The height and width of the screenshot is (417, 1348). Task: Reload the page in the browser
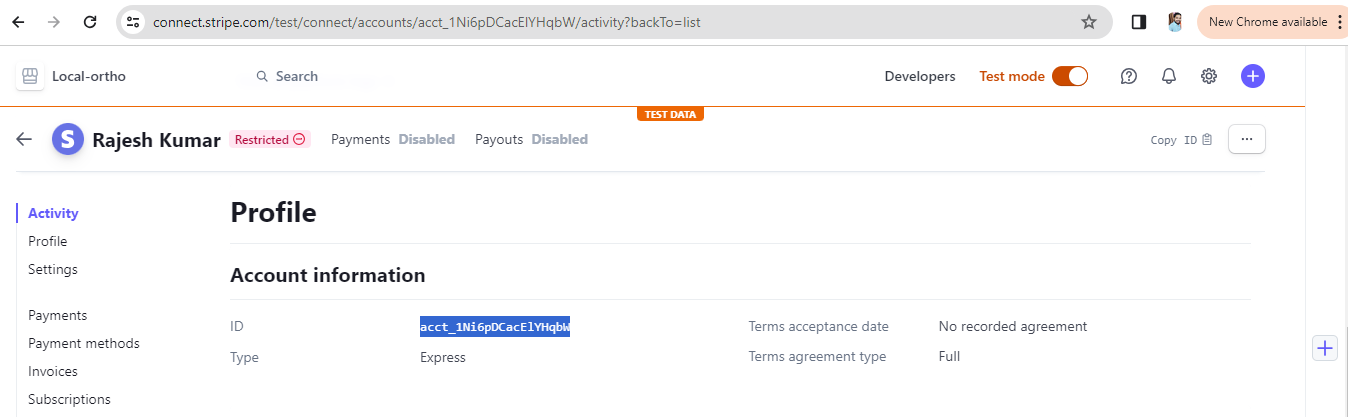point(90,21)
